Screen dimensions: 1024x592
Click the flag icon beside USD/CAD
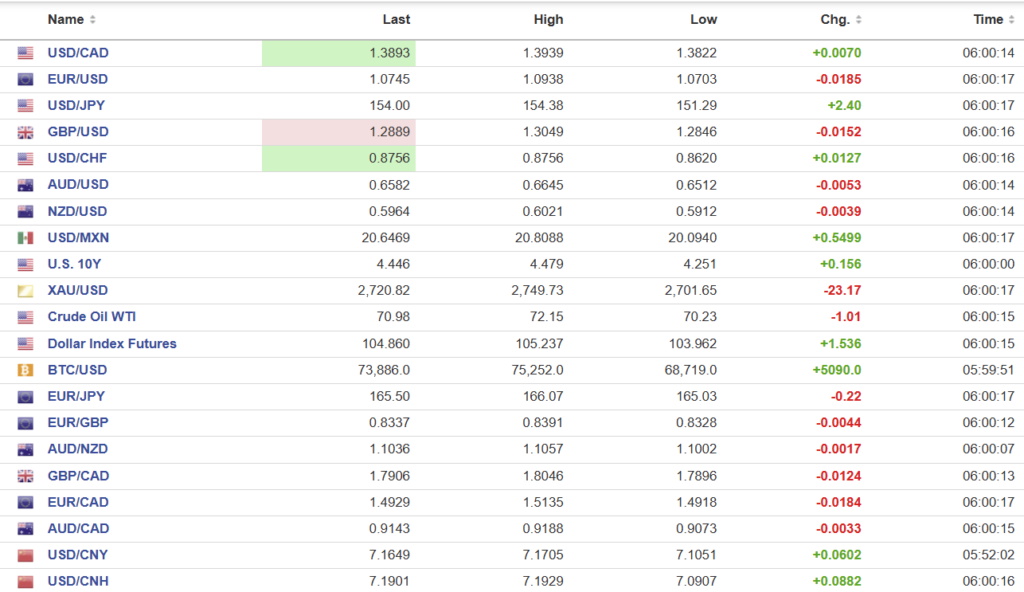click(x=25, y=53)
